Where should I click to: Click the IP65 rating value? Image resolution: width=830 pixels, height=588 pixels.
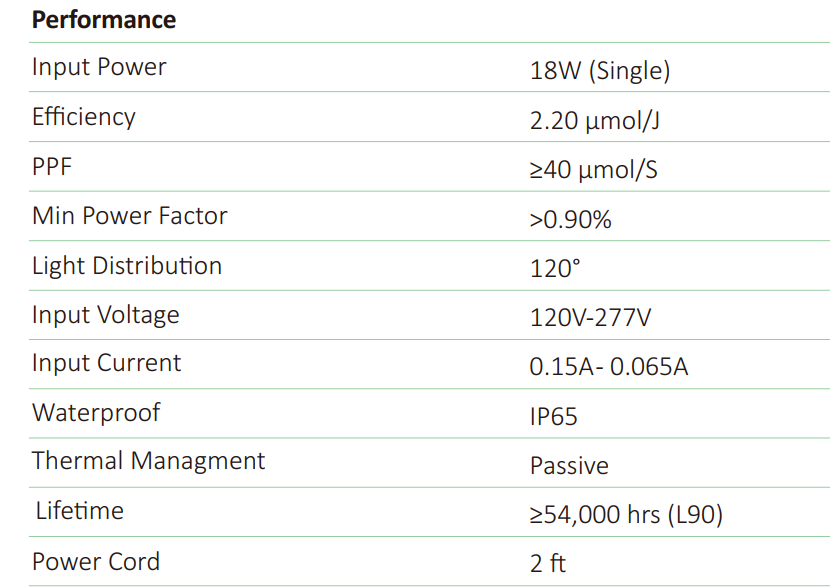(x=553, y=416)
